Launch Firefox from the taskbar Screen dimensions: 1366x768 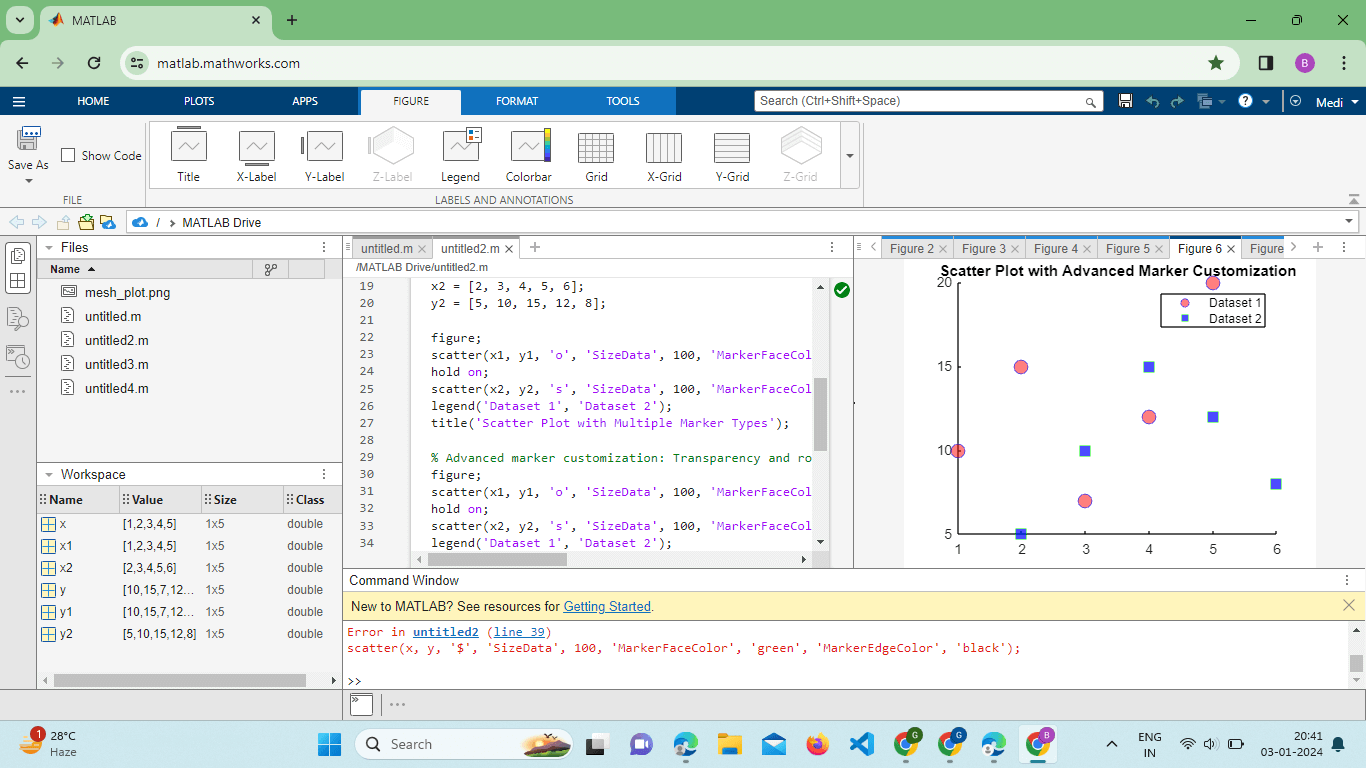(x=817, y=744)
